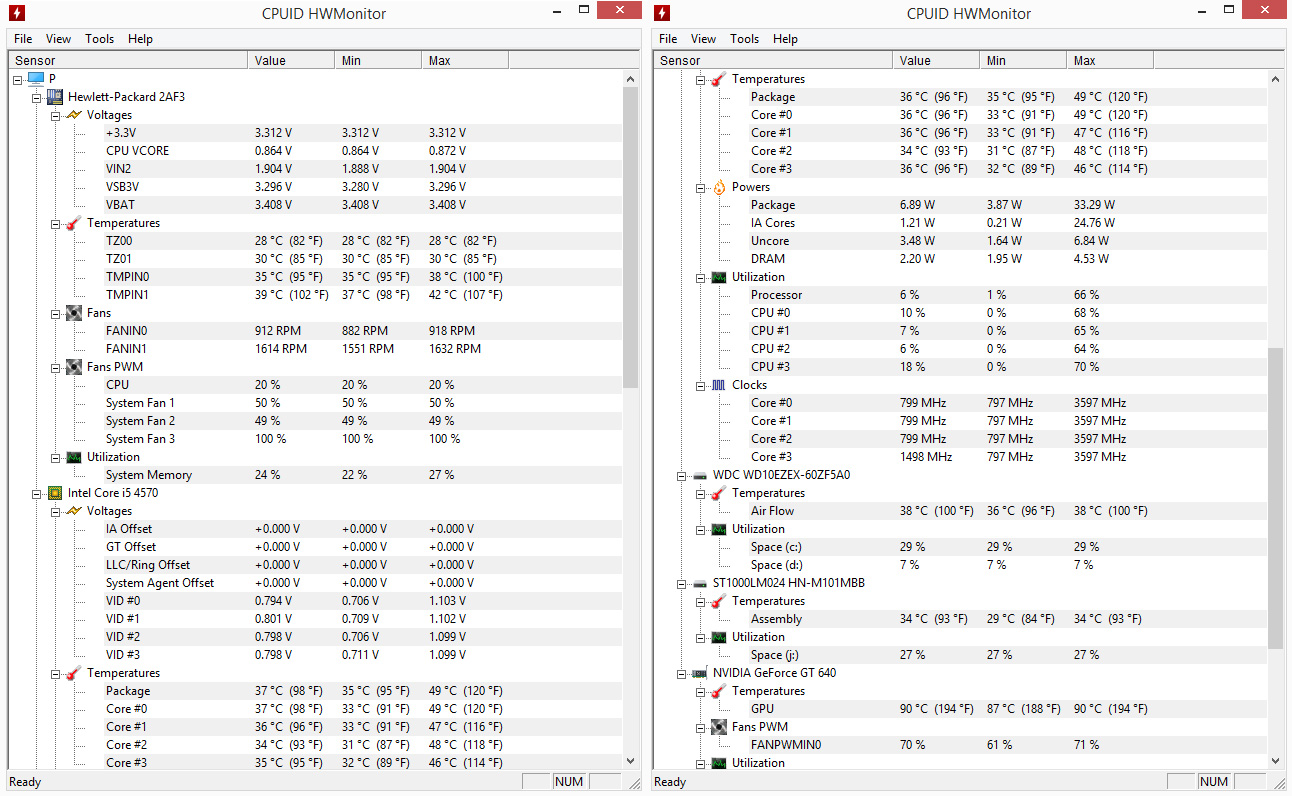Click the Utilization icon above the Processor row

click(719, 276)
